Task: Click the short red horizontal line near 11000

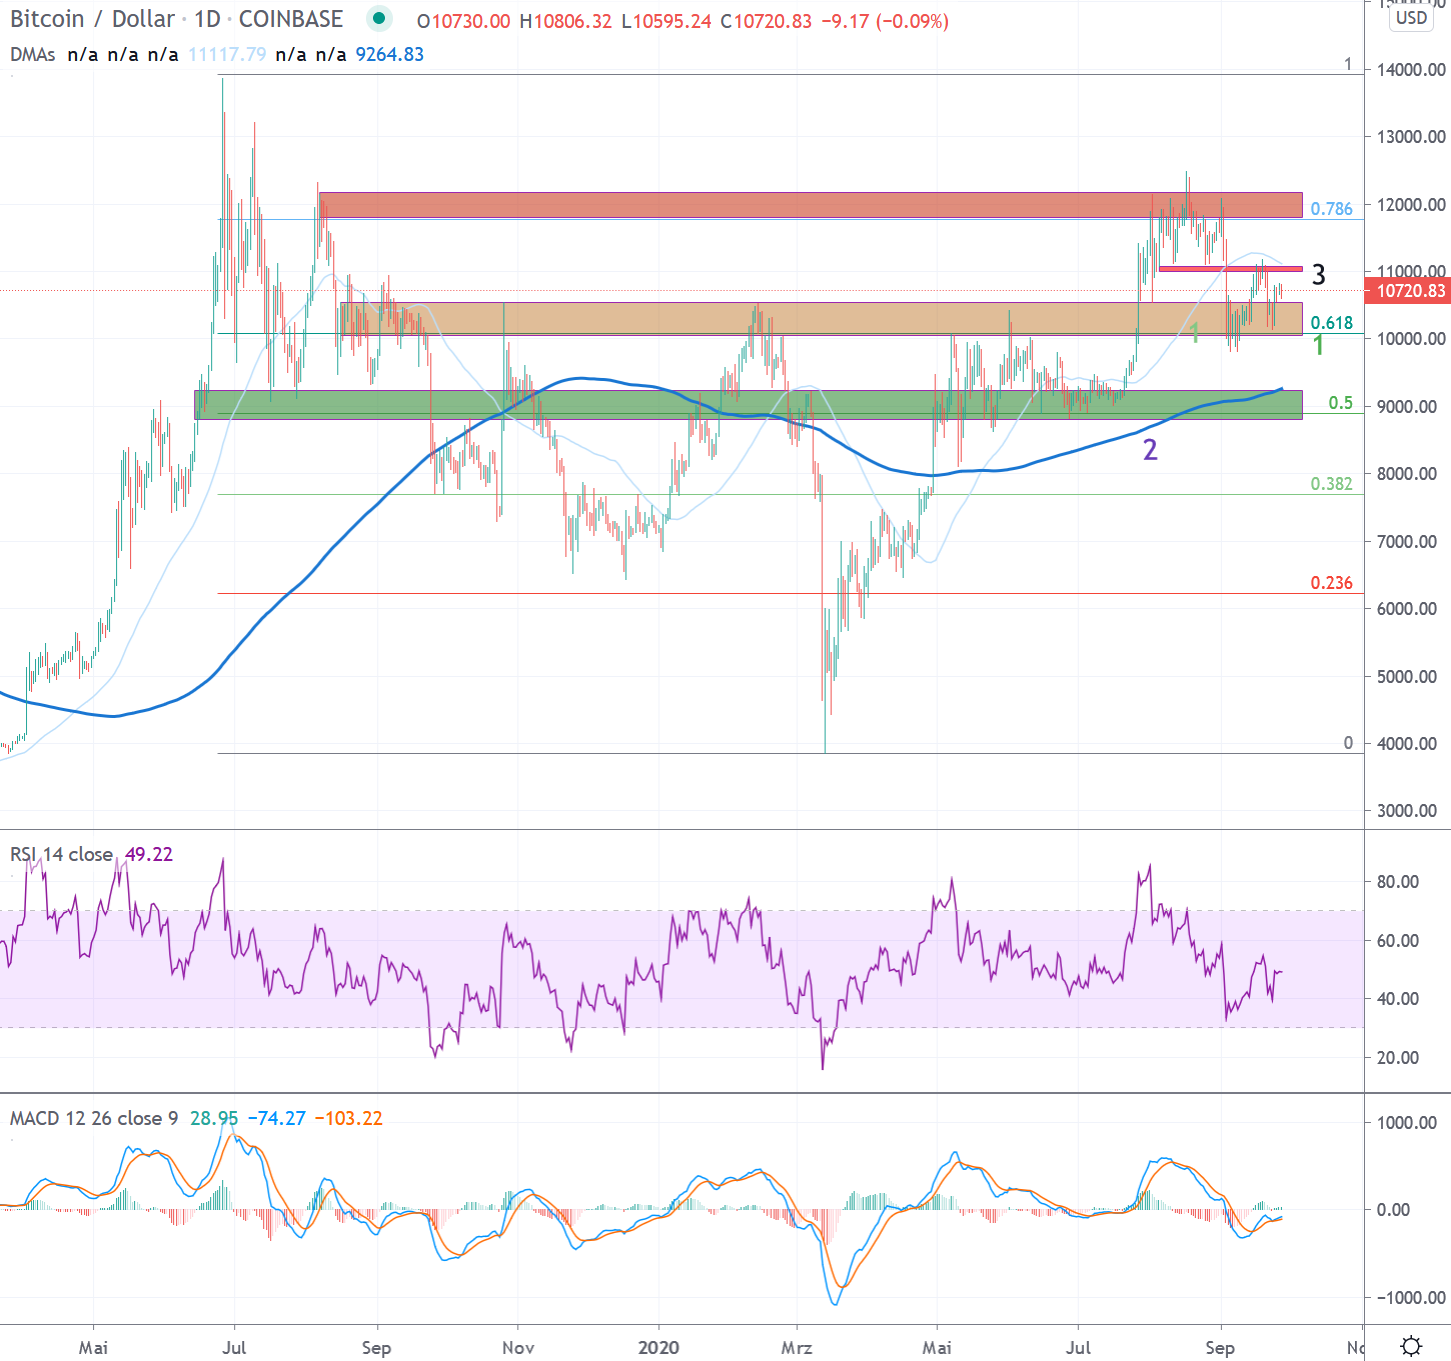Action: (1230, 268)
